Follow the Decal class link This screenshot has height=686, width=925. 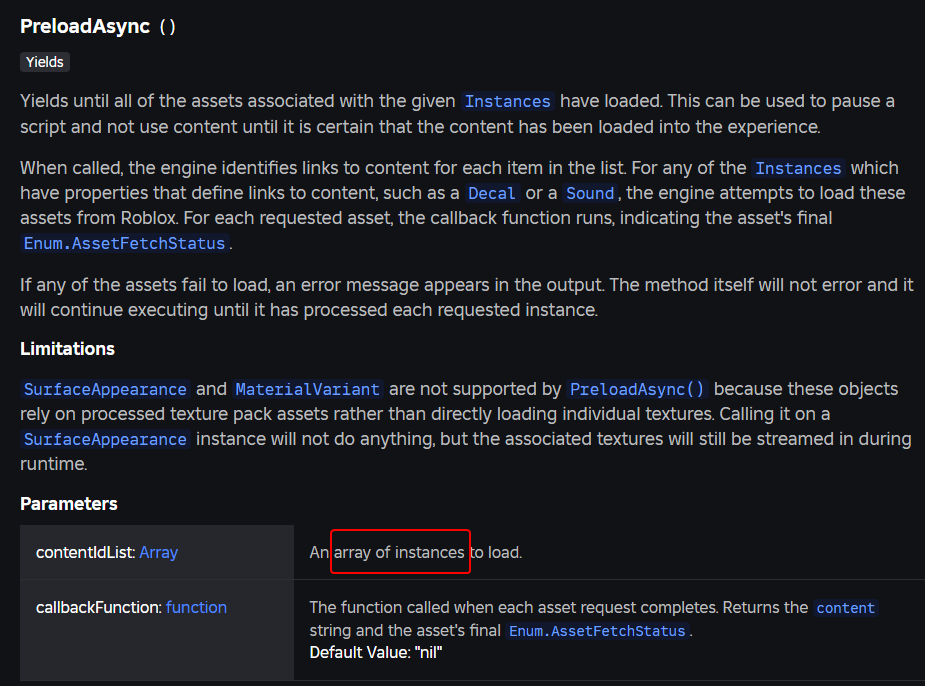(491, 193)
